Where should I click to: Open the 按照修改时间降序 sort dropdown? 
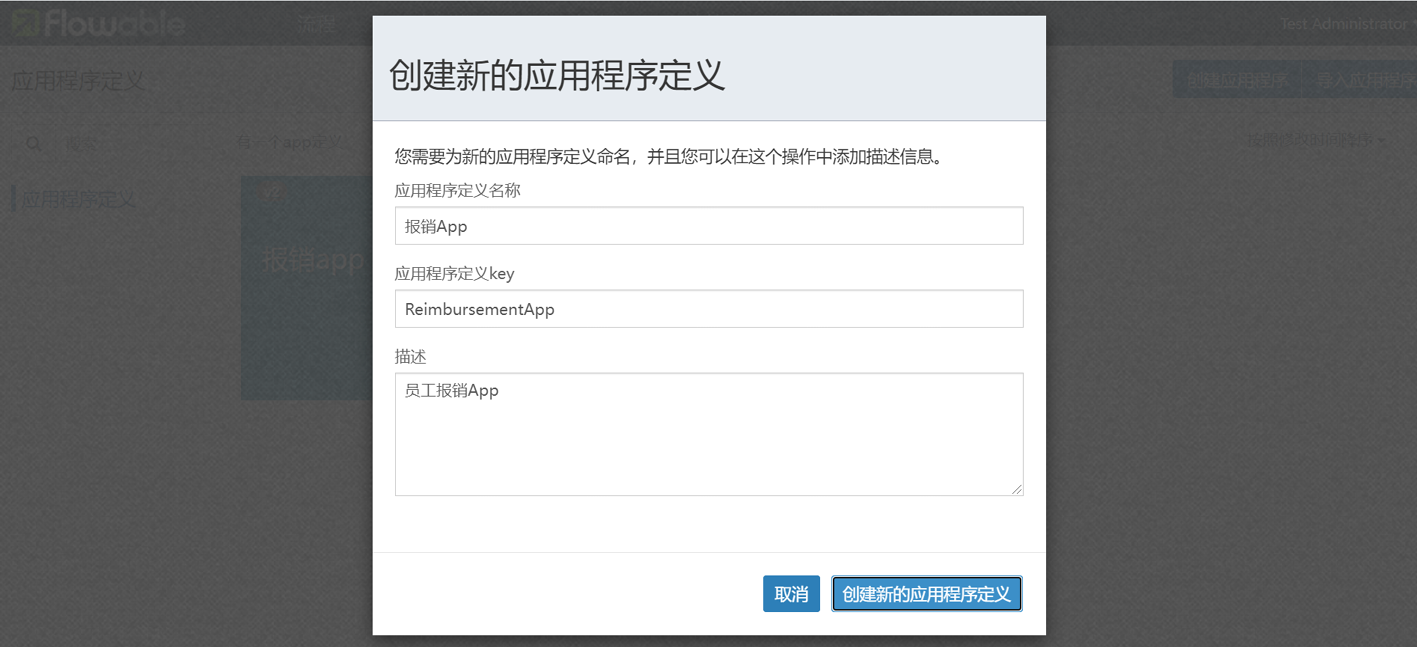[1314, 141]
